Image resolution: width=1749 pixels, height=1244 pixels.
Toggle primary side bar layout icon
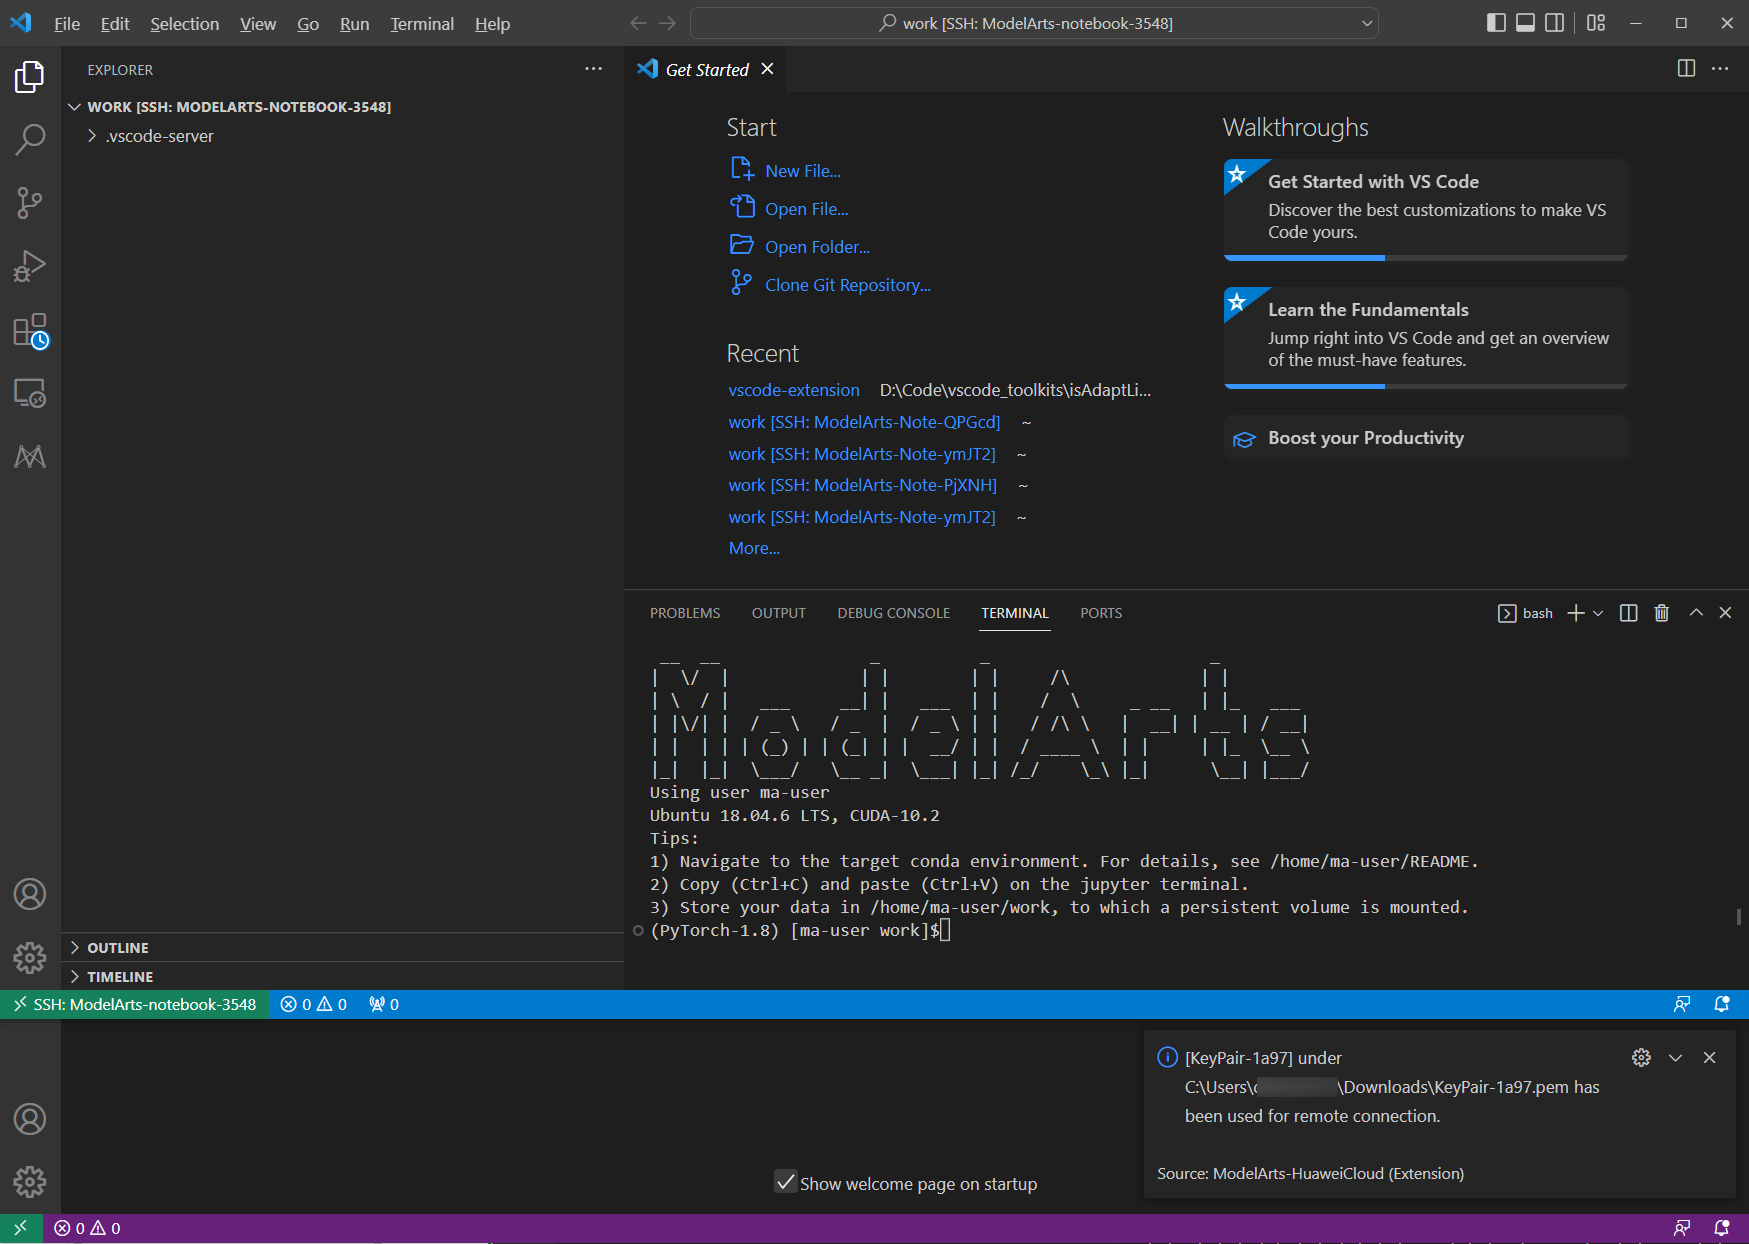click(x=1496, y=23)
